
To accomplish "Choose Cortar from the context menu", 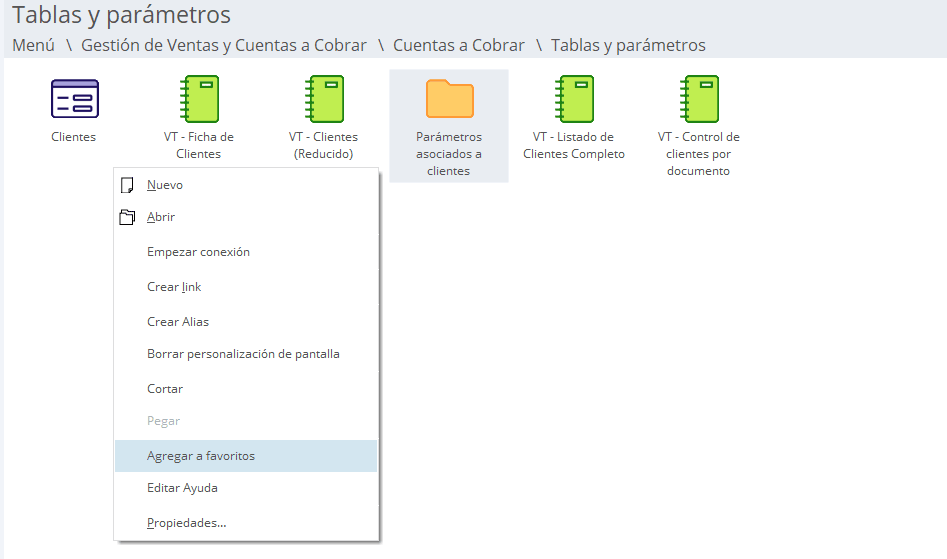I will click(x=165, y=389).
